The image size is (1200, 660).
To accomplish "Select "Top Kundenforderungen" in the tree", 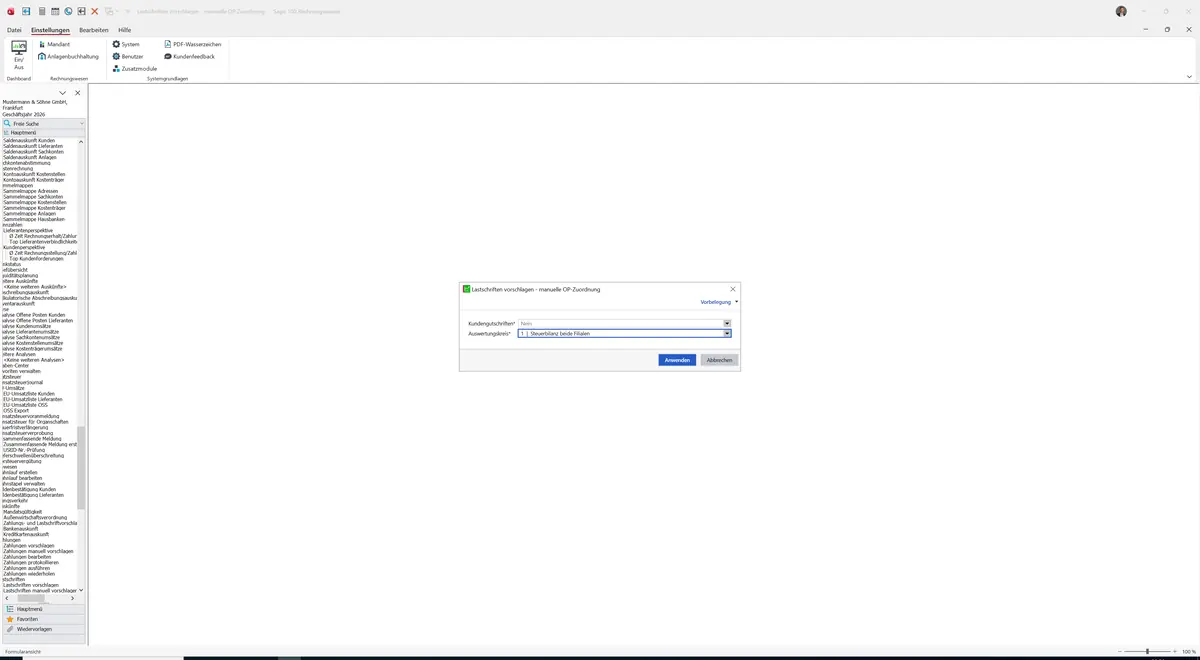I will (36, 259).
